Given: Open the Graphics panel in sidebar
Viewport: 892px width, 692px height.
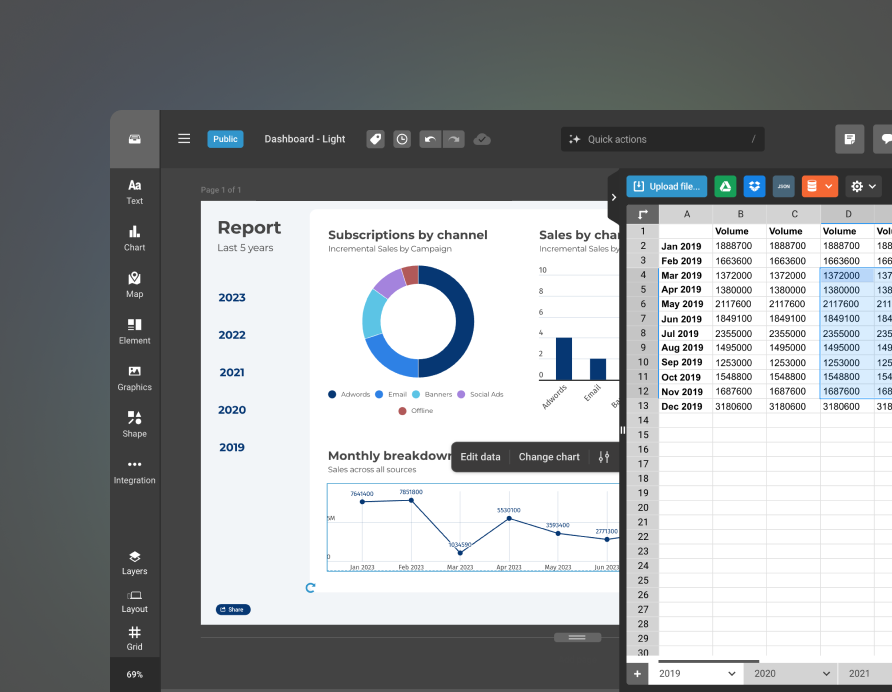Looking at the screenshot, I should pyautogui.click(x=134, y=378).
